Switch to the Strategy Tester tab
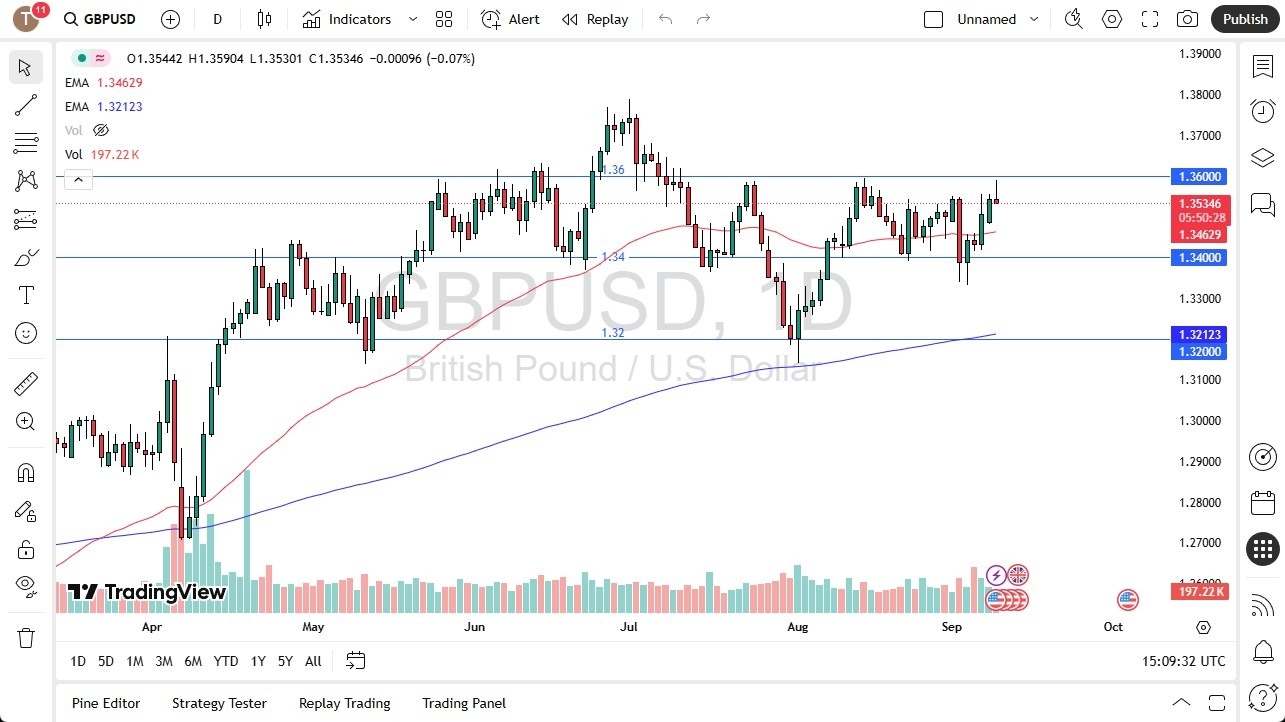Screen dimensions: 1285x722 coord(219,703)
